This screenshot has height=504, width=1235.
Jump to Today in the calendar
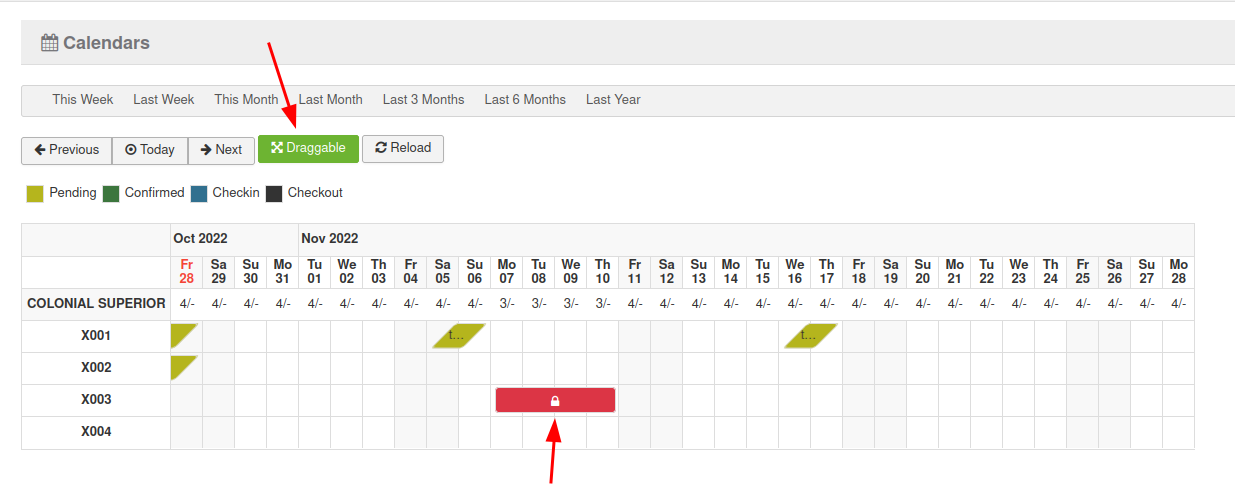[150, 150]
